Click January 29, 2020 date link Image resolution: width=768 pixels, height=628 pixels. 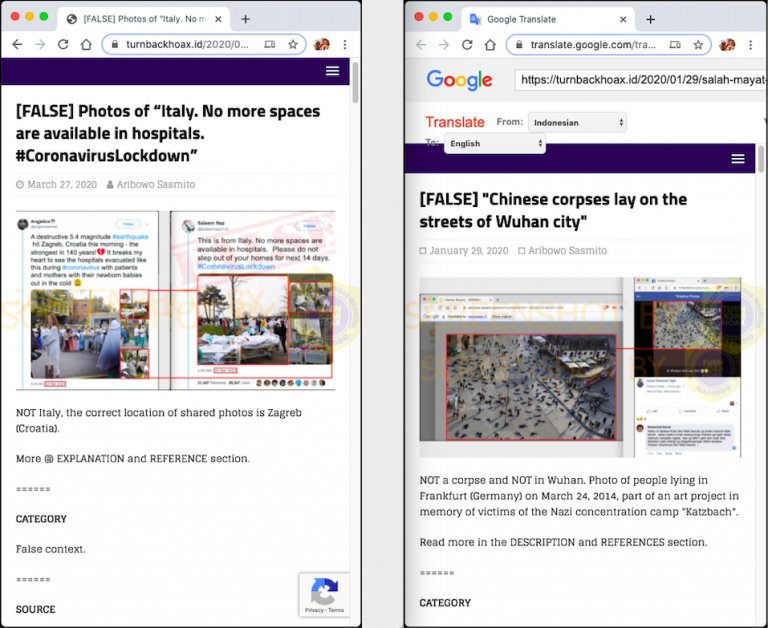tap(469, 251)
